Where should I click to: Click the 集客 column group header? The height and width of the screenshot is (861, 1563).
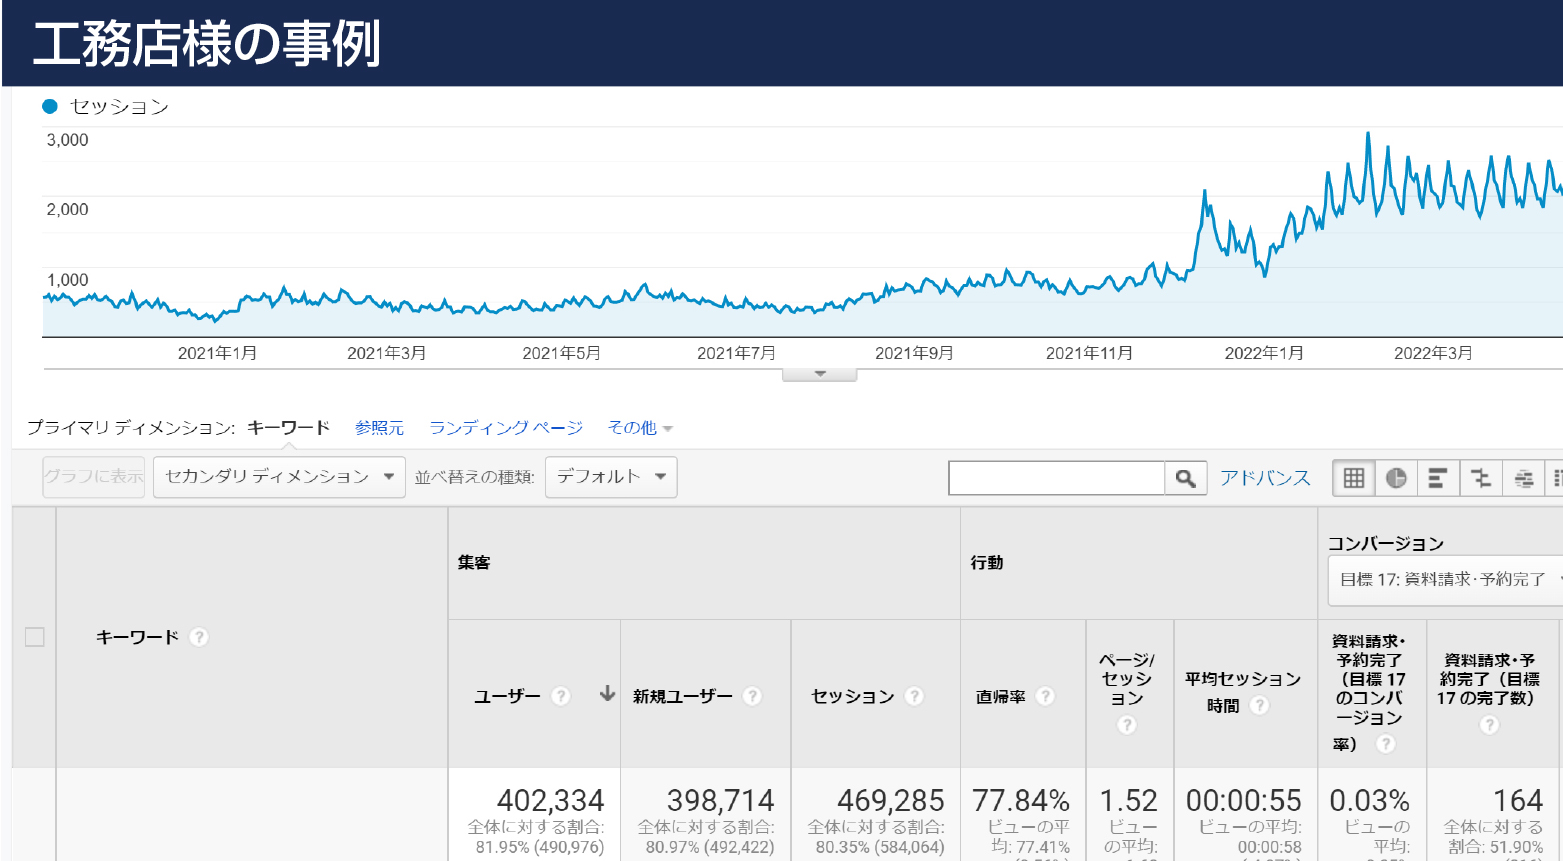(x=474, y=563)
